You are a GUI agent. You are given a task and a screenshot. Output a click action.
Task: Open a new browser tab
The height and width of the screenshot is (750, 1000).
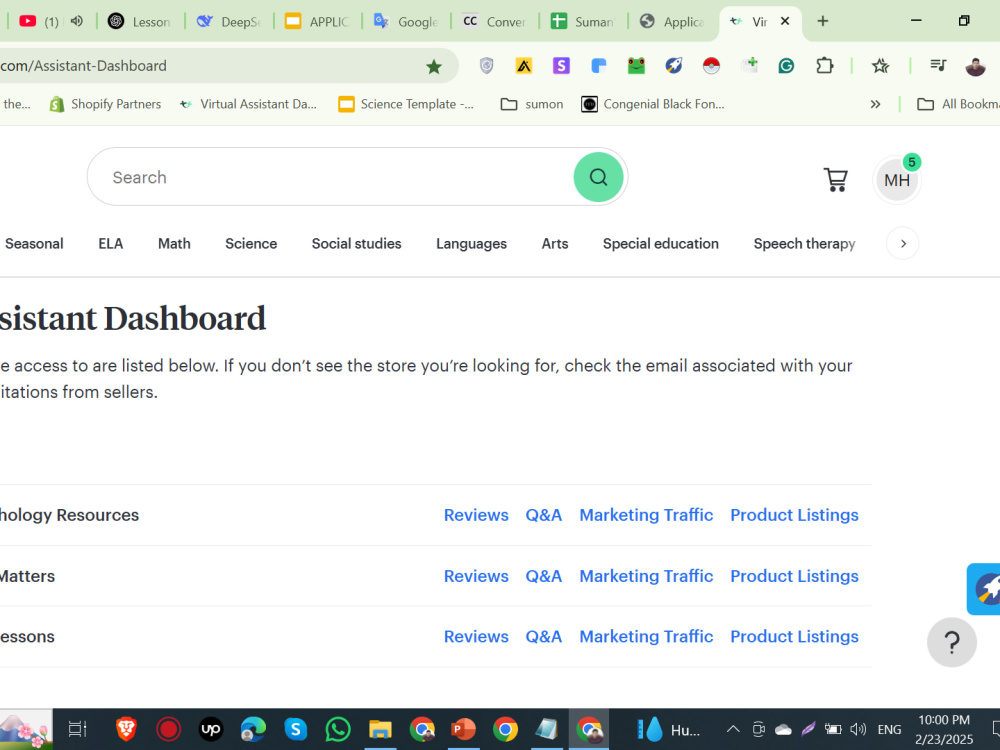coord(823,21)
